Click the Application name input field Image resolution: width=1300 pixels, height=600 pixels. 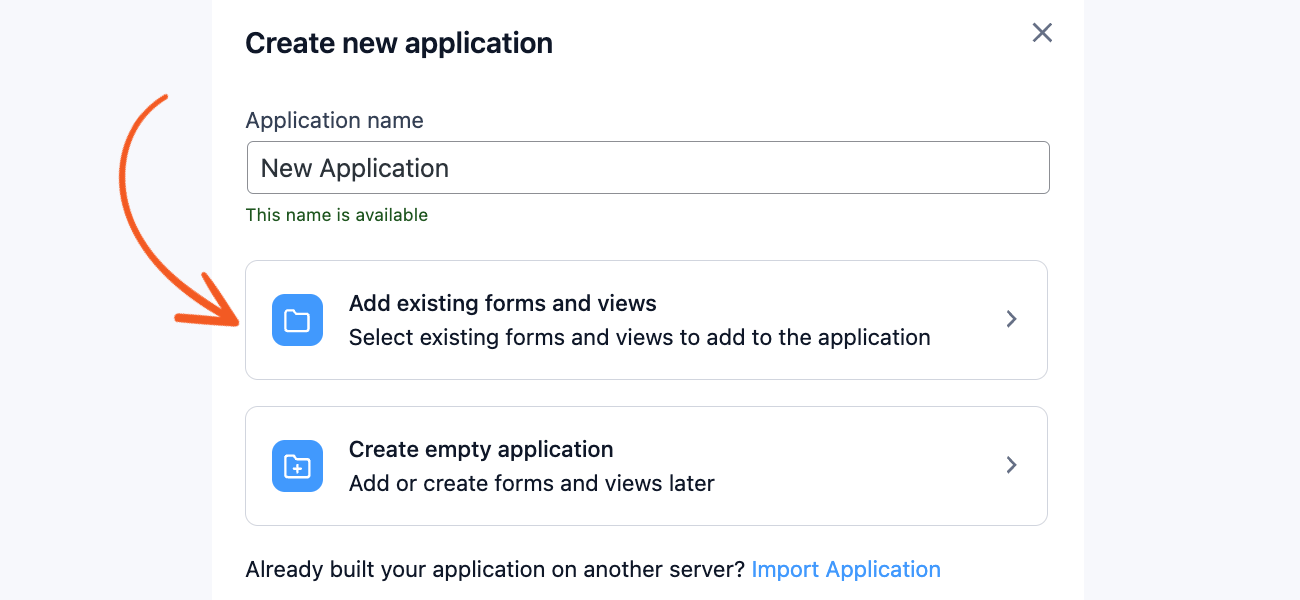click(x=648, y=168)
